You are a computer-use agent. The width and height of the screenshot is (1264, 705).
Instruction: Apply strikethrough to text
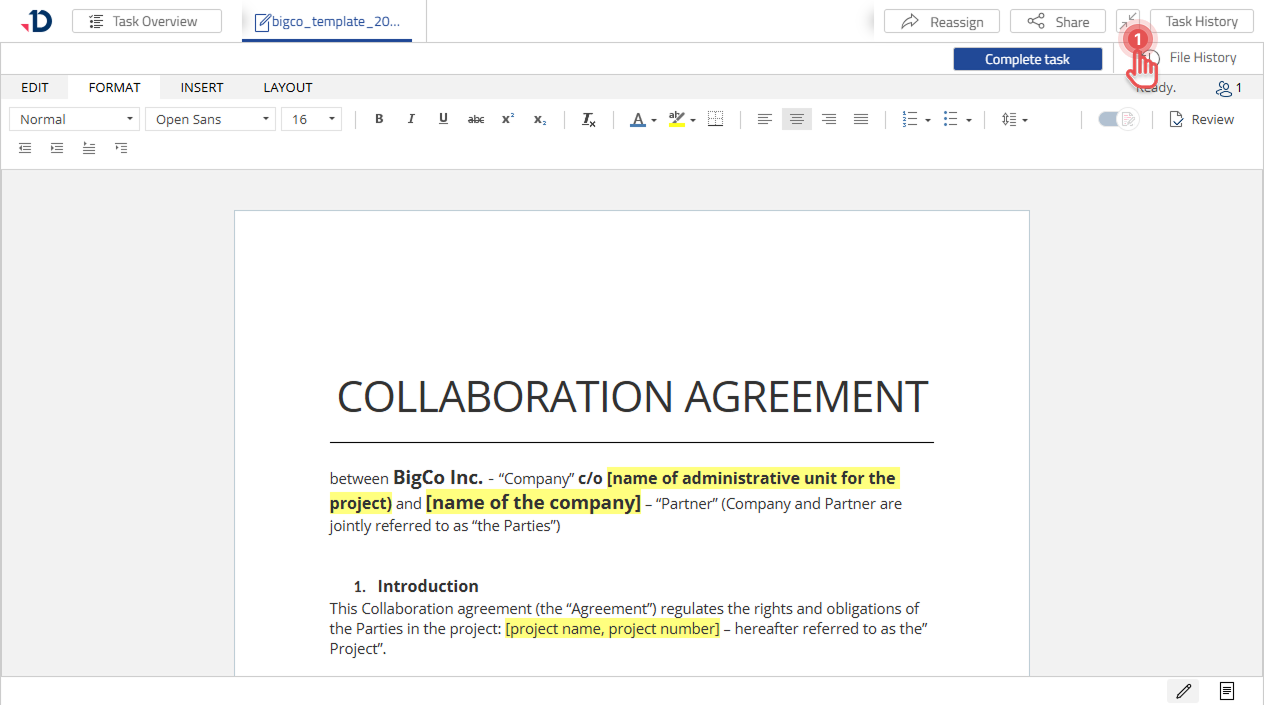476,119
